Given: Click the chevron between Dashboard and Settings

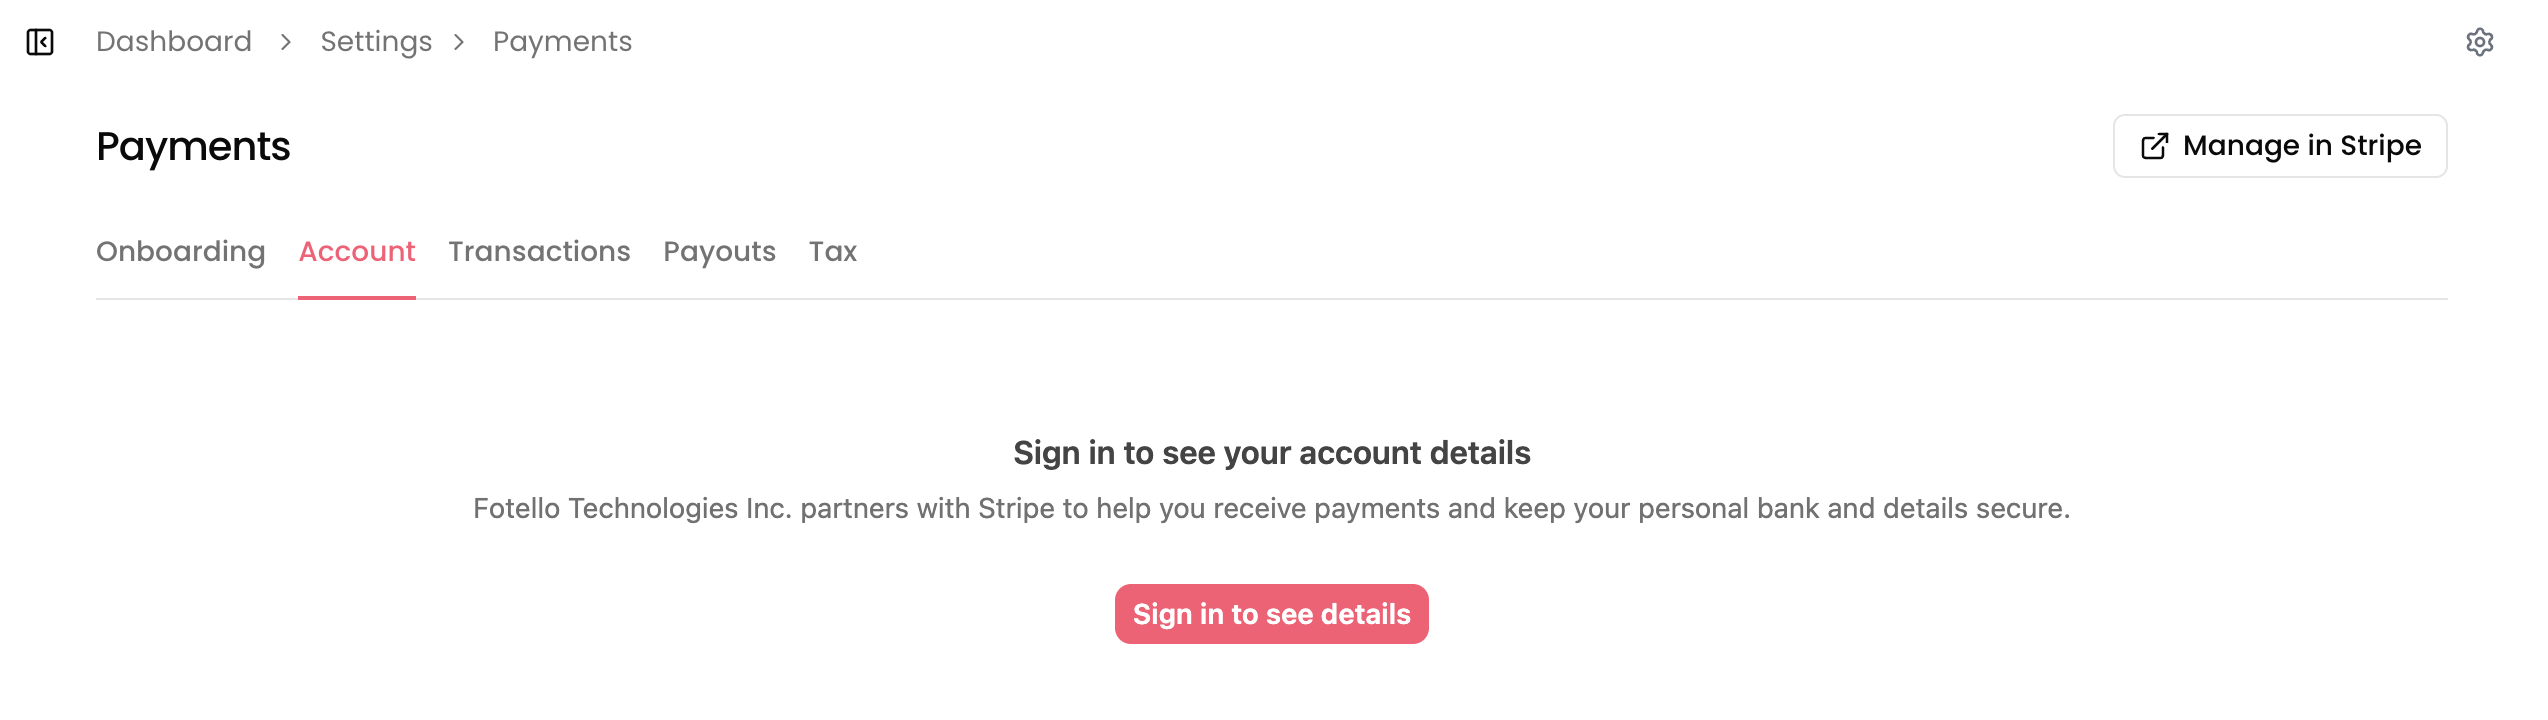Looking at the screenshot, I should pyautogui.click(x=286, y=42).
